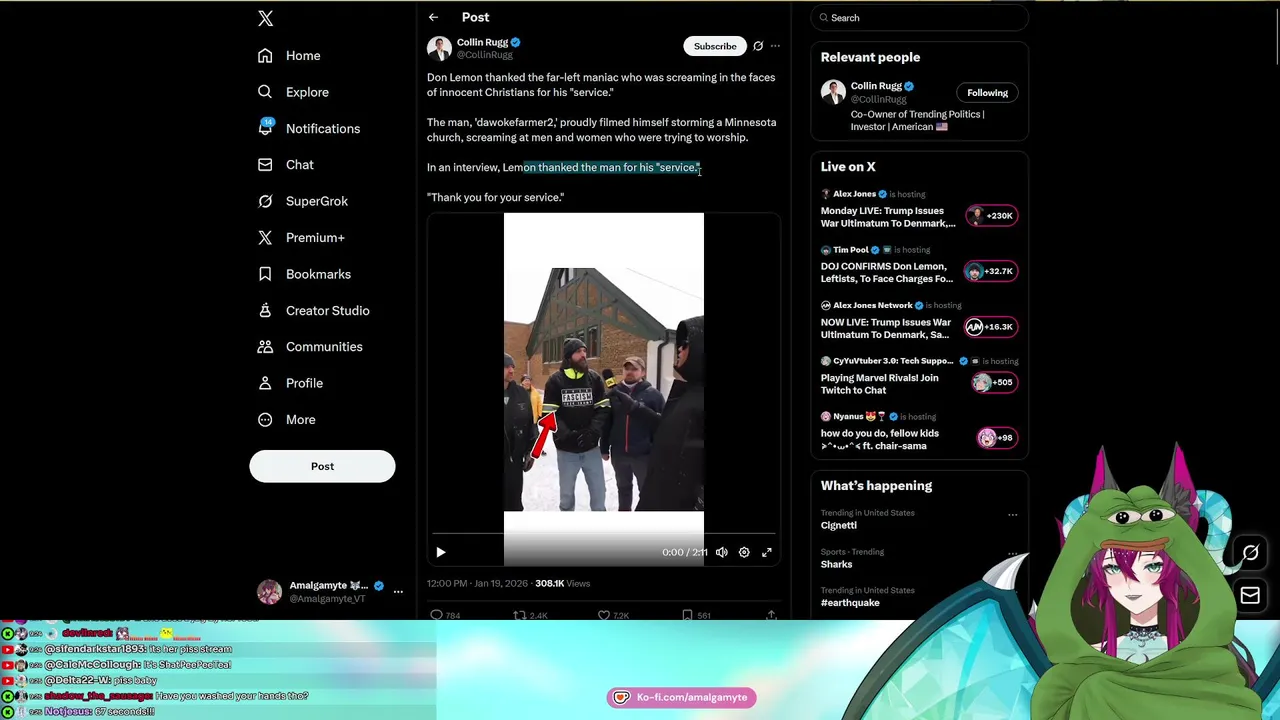Viewport: 1280px width, 720px height.
Task: Like the post with heart icon
Action: click(x=604, y=615)
